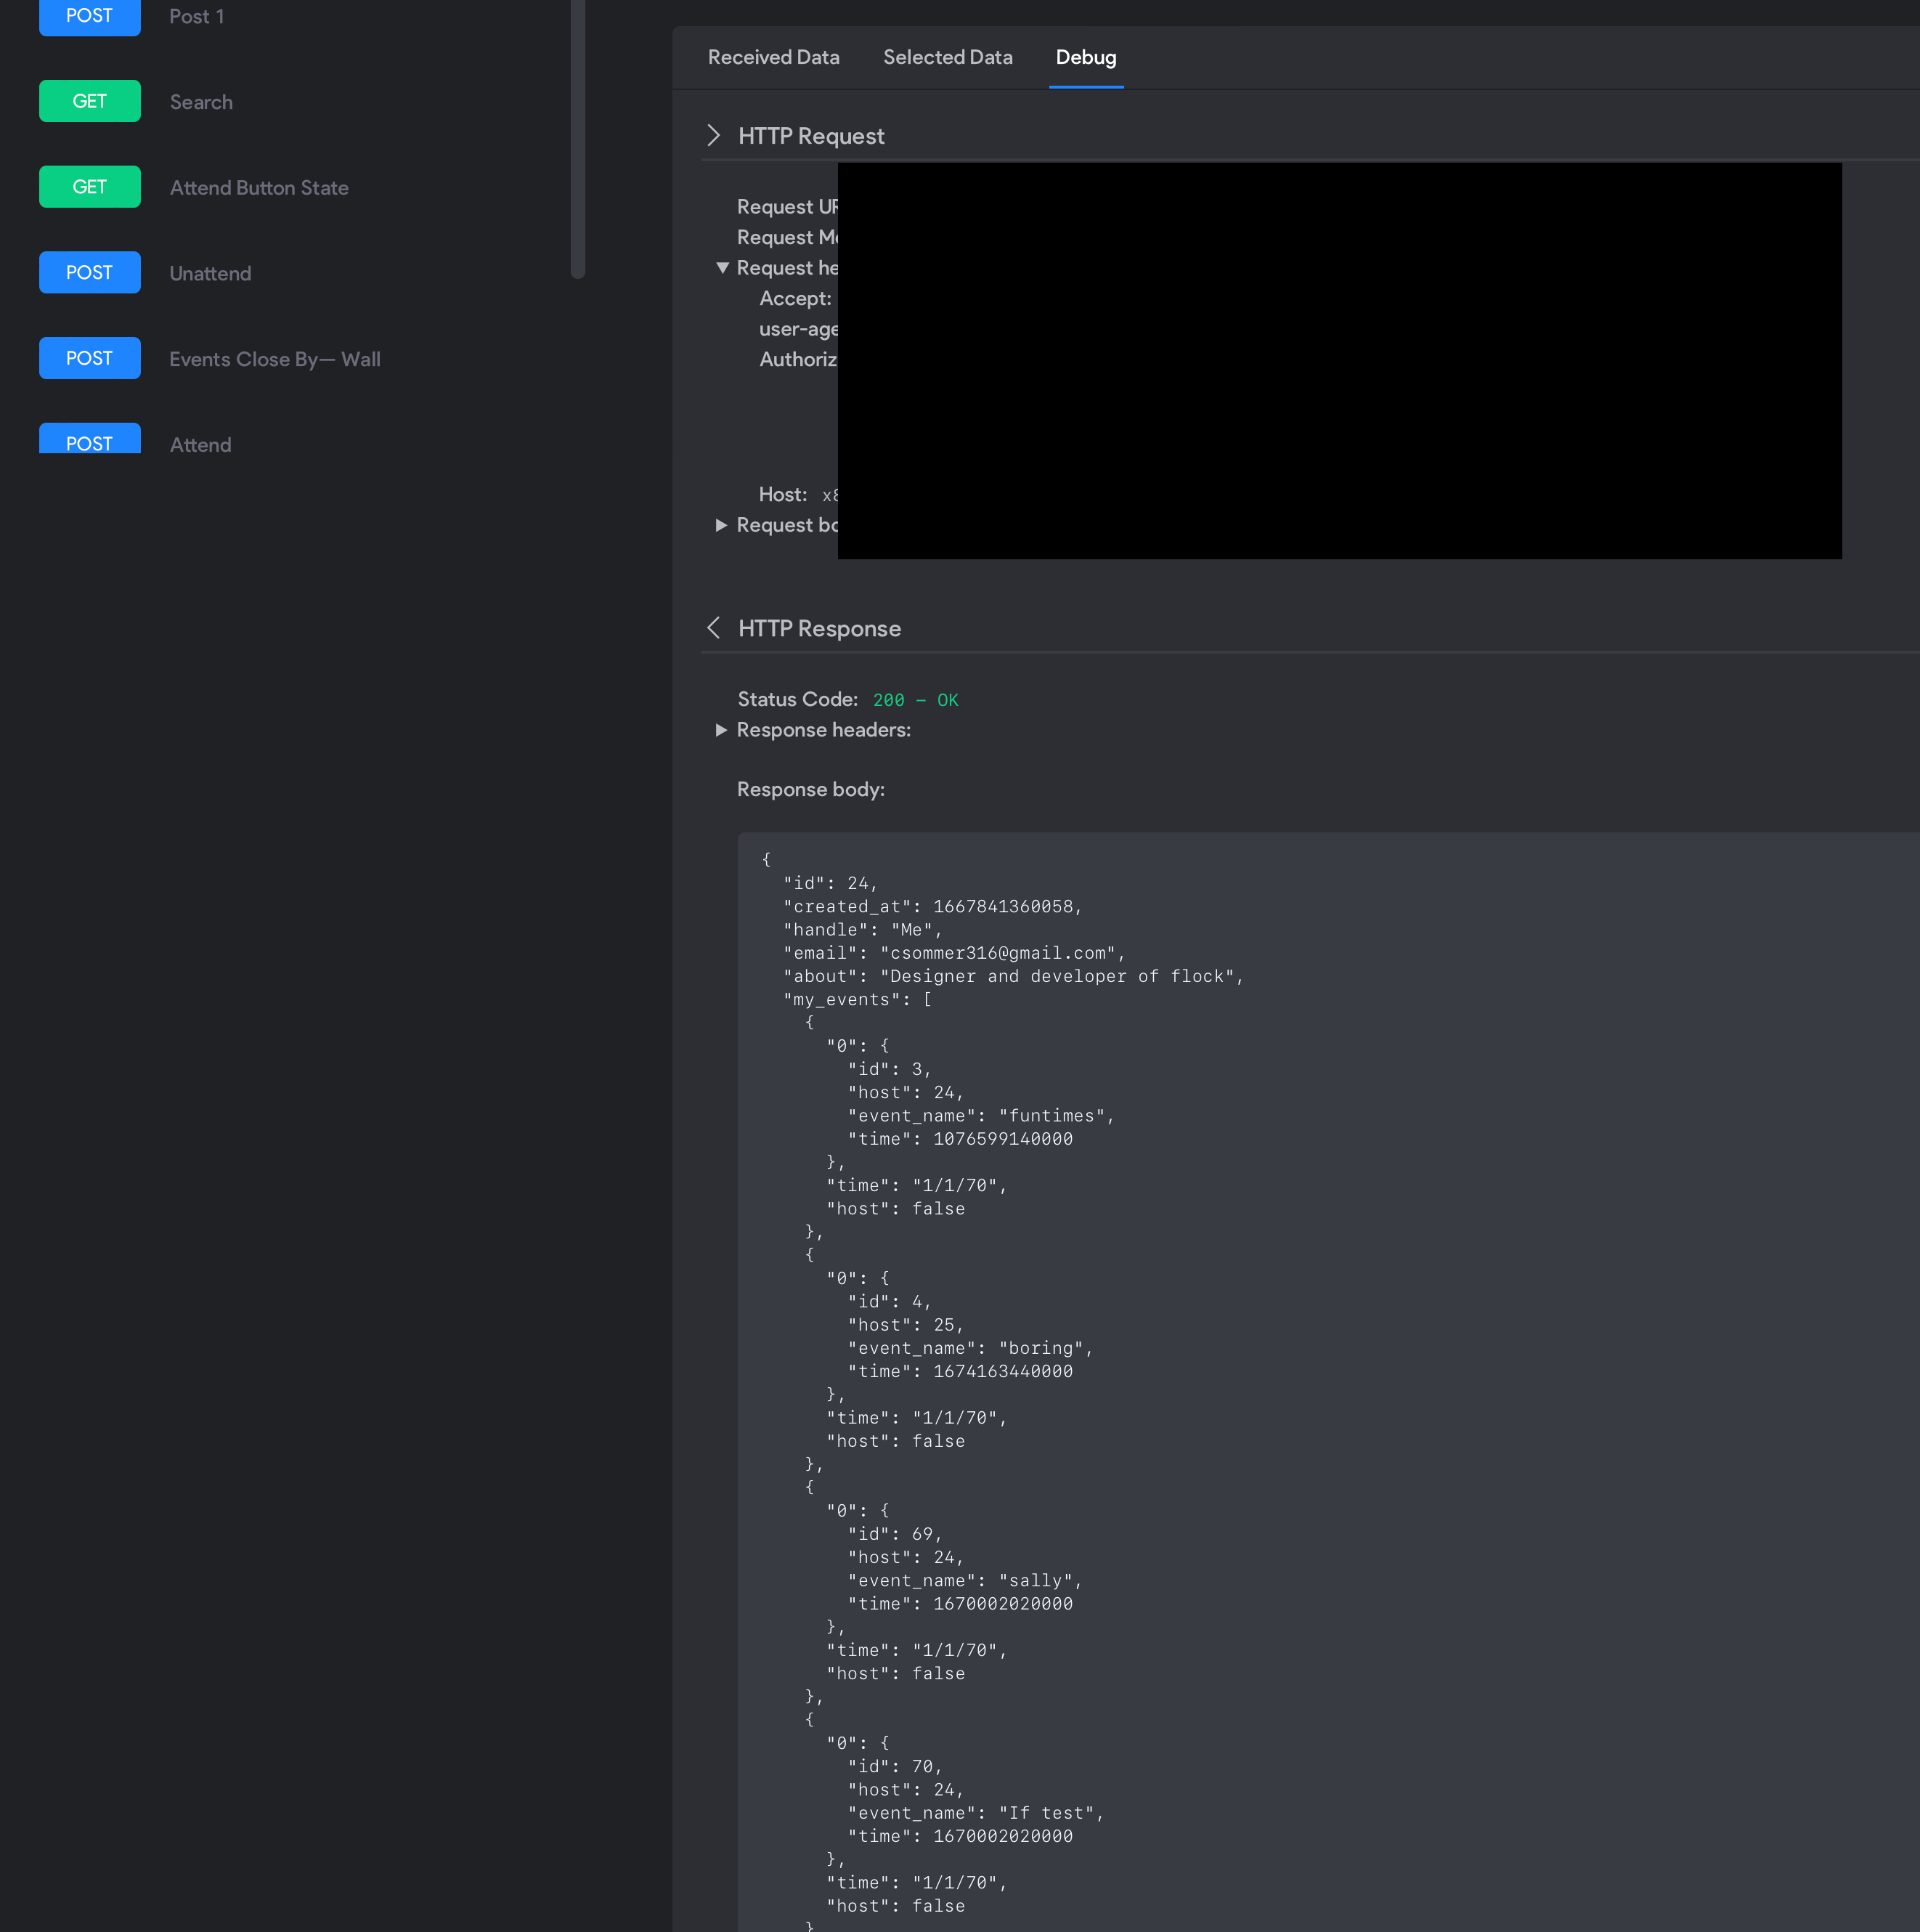
Task: Collapse the Request headers triangle
Action: (722, 268)
